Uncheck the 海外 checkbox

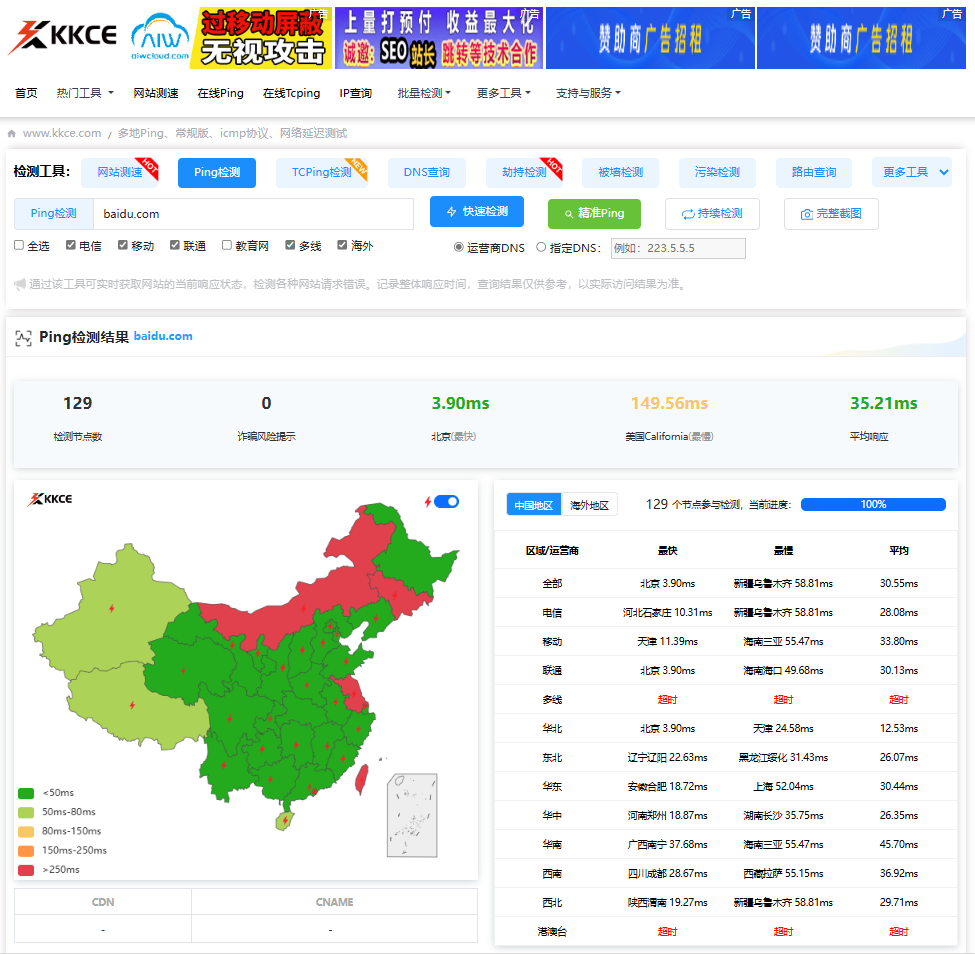tap(342, 245)
